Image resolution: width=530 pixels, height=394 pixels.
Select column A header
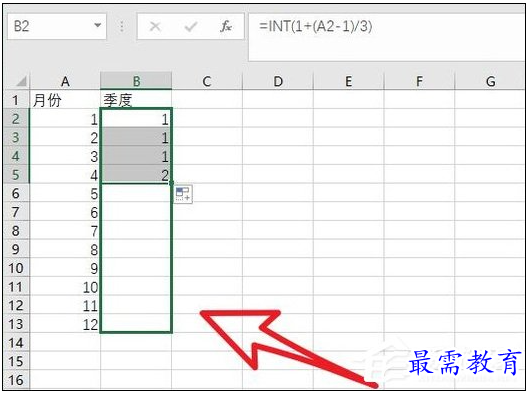tap(65, 81)
